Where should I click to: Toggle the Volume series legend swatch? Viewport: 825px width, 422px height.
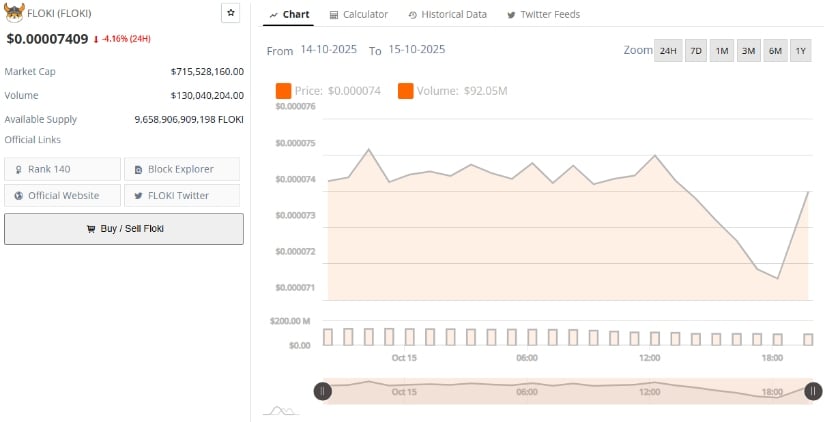pos(406,91)
